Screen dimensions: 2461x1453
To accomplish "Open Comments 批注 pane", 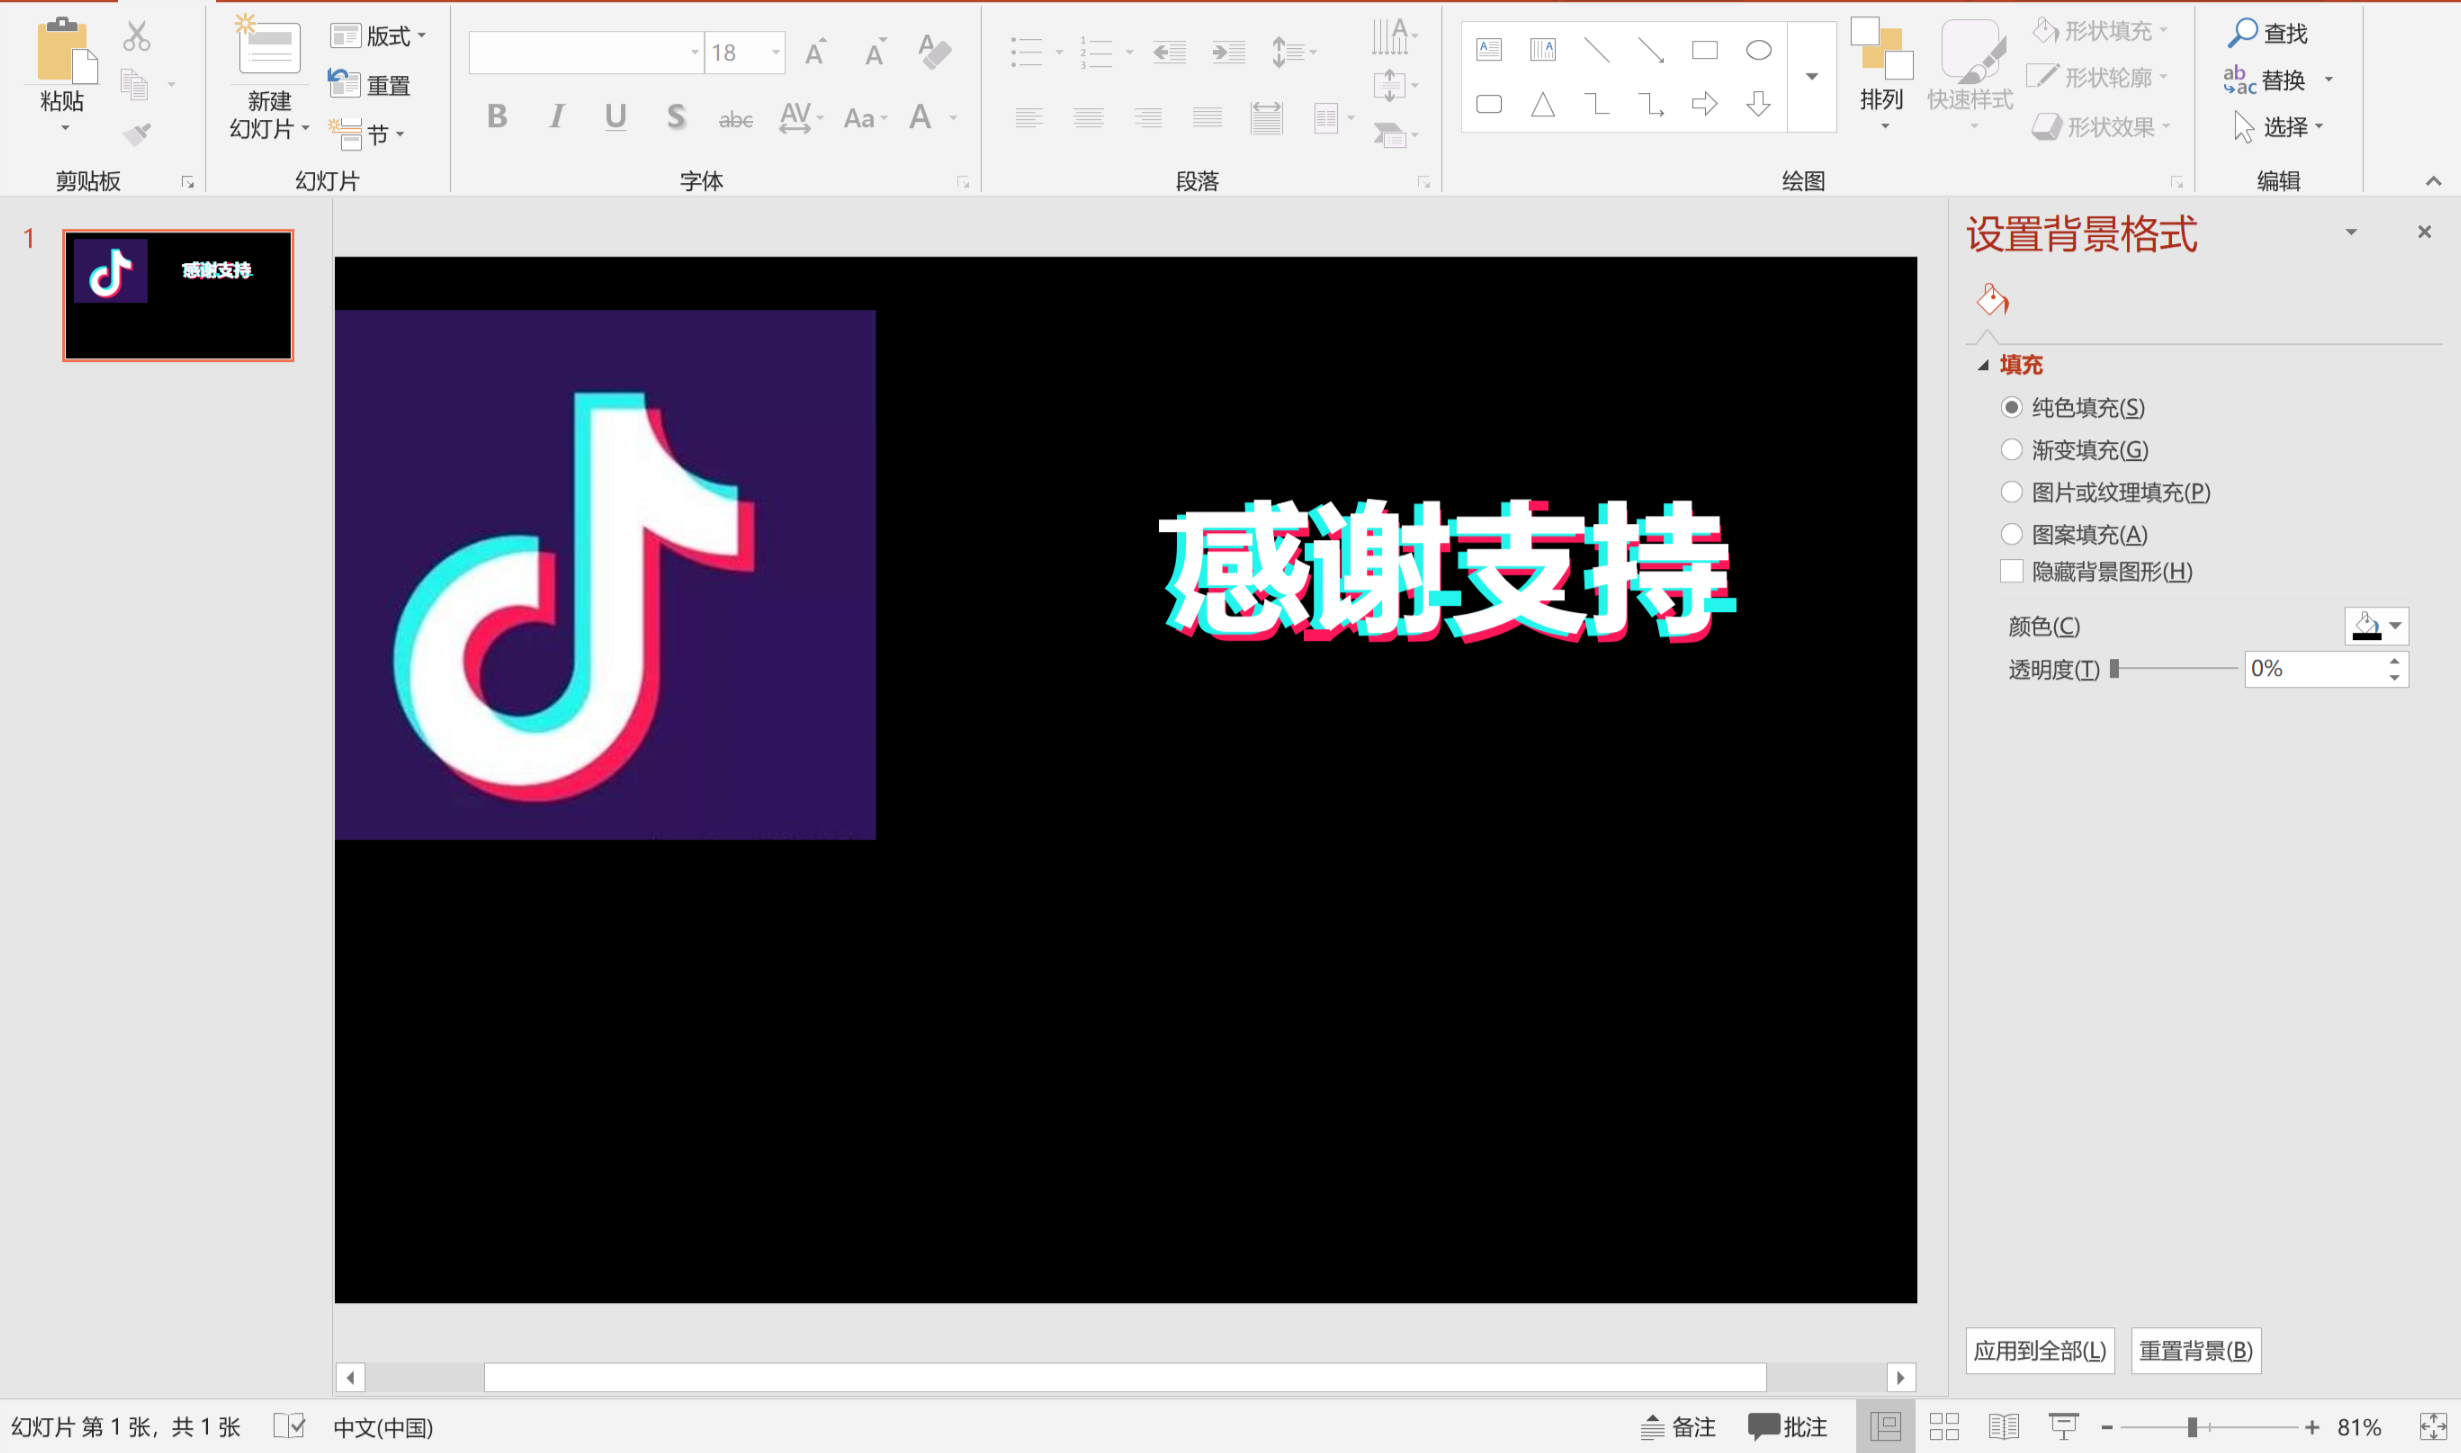I will (x=1787, y=1426).
